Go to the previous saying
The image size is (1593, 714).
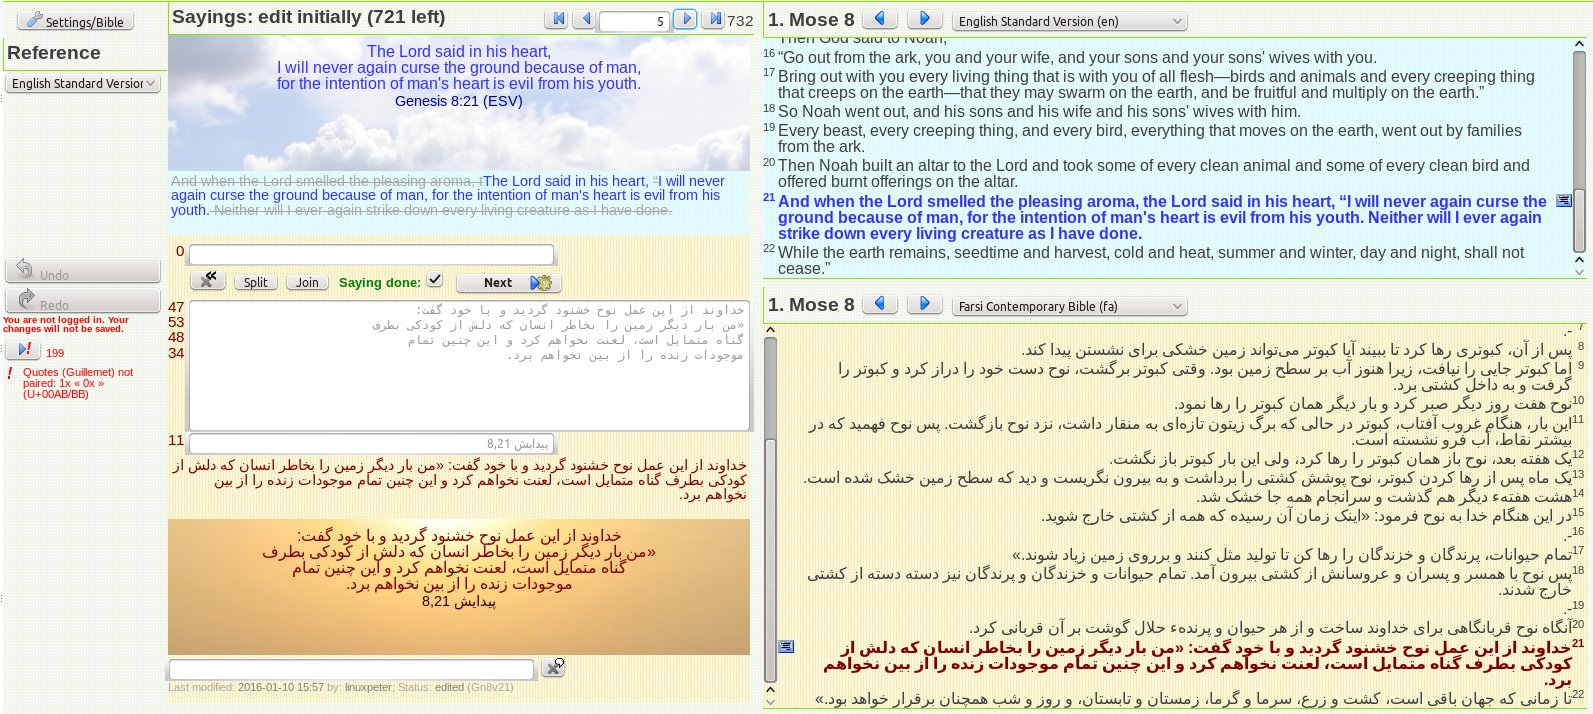pos(584,20)
